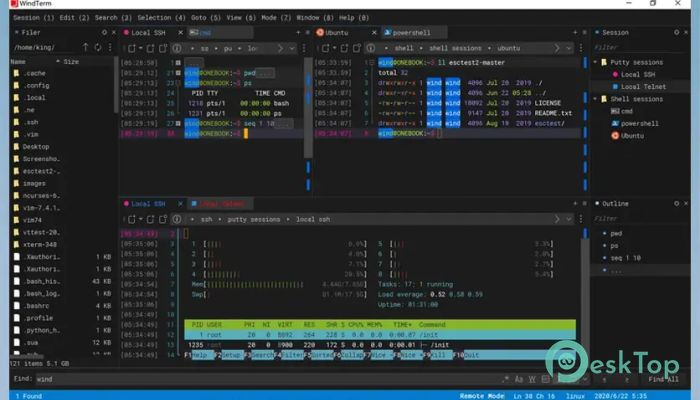Click the 'pu' breadcrumb in top-left terminal
The image size is (700, 400).
(x=228, y=48)
